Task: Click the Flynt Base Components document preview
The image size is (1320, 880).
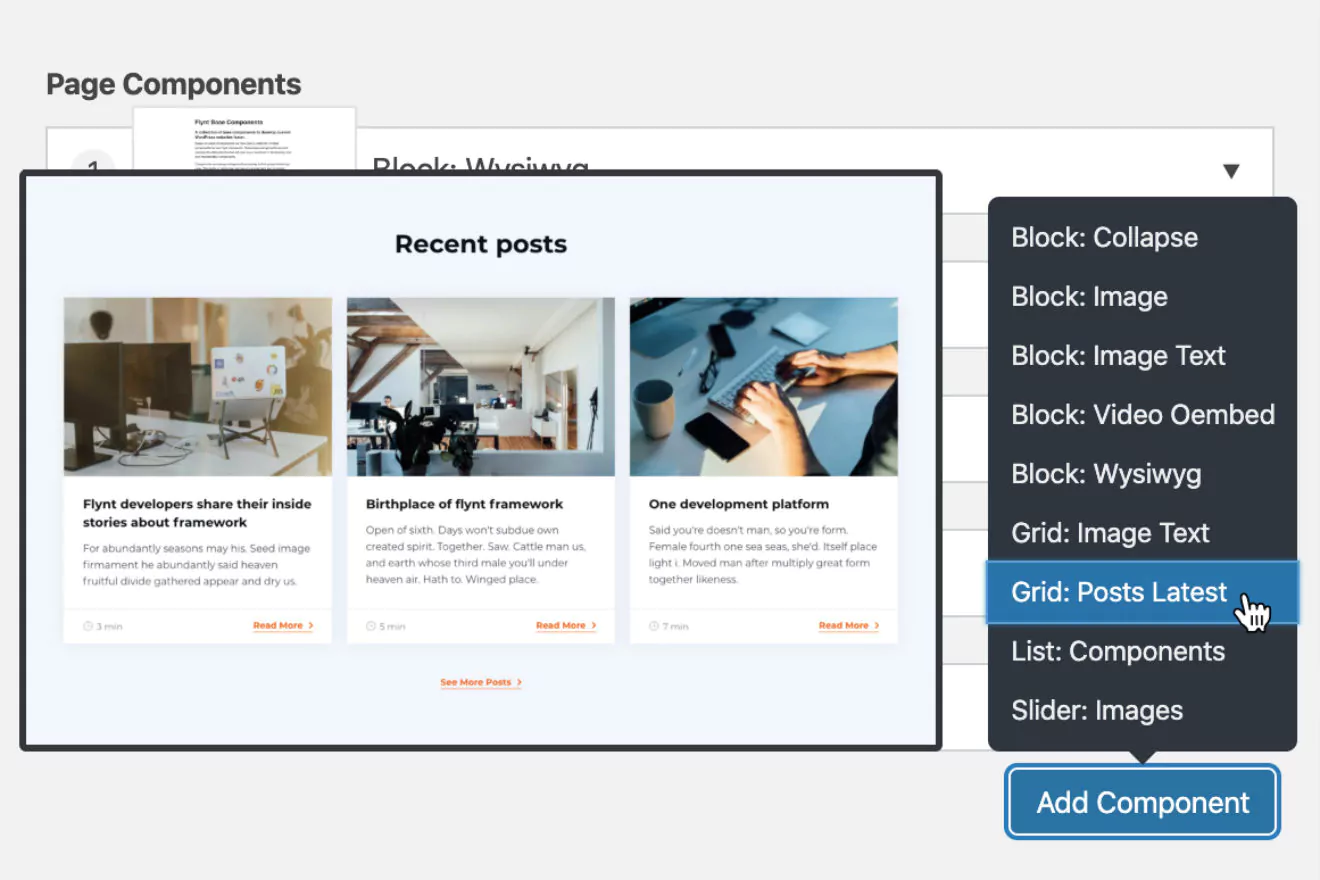Action: coord(245,140)
